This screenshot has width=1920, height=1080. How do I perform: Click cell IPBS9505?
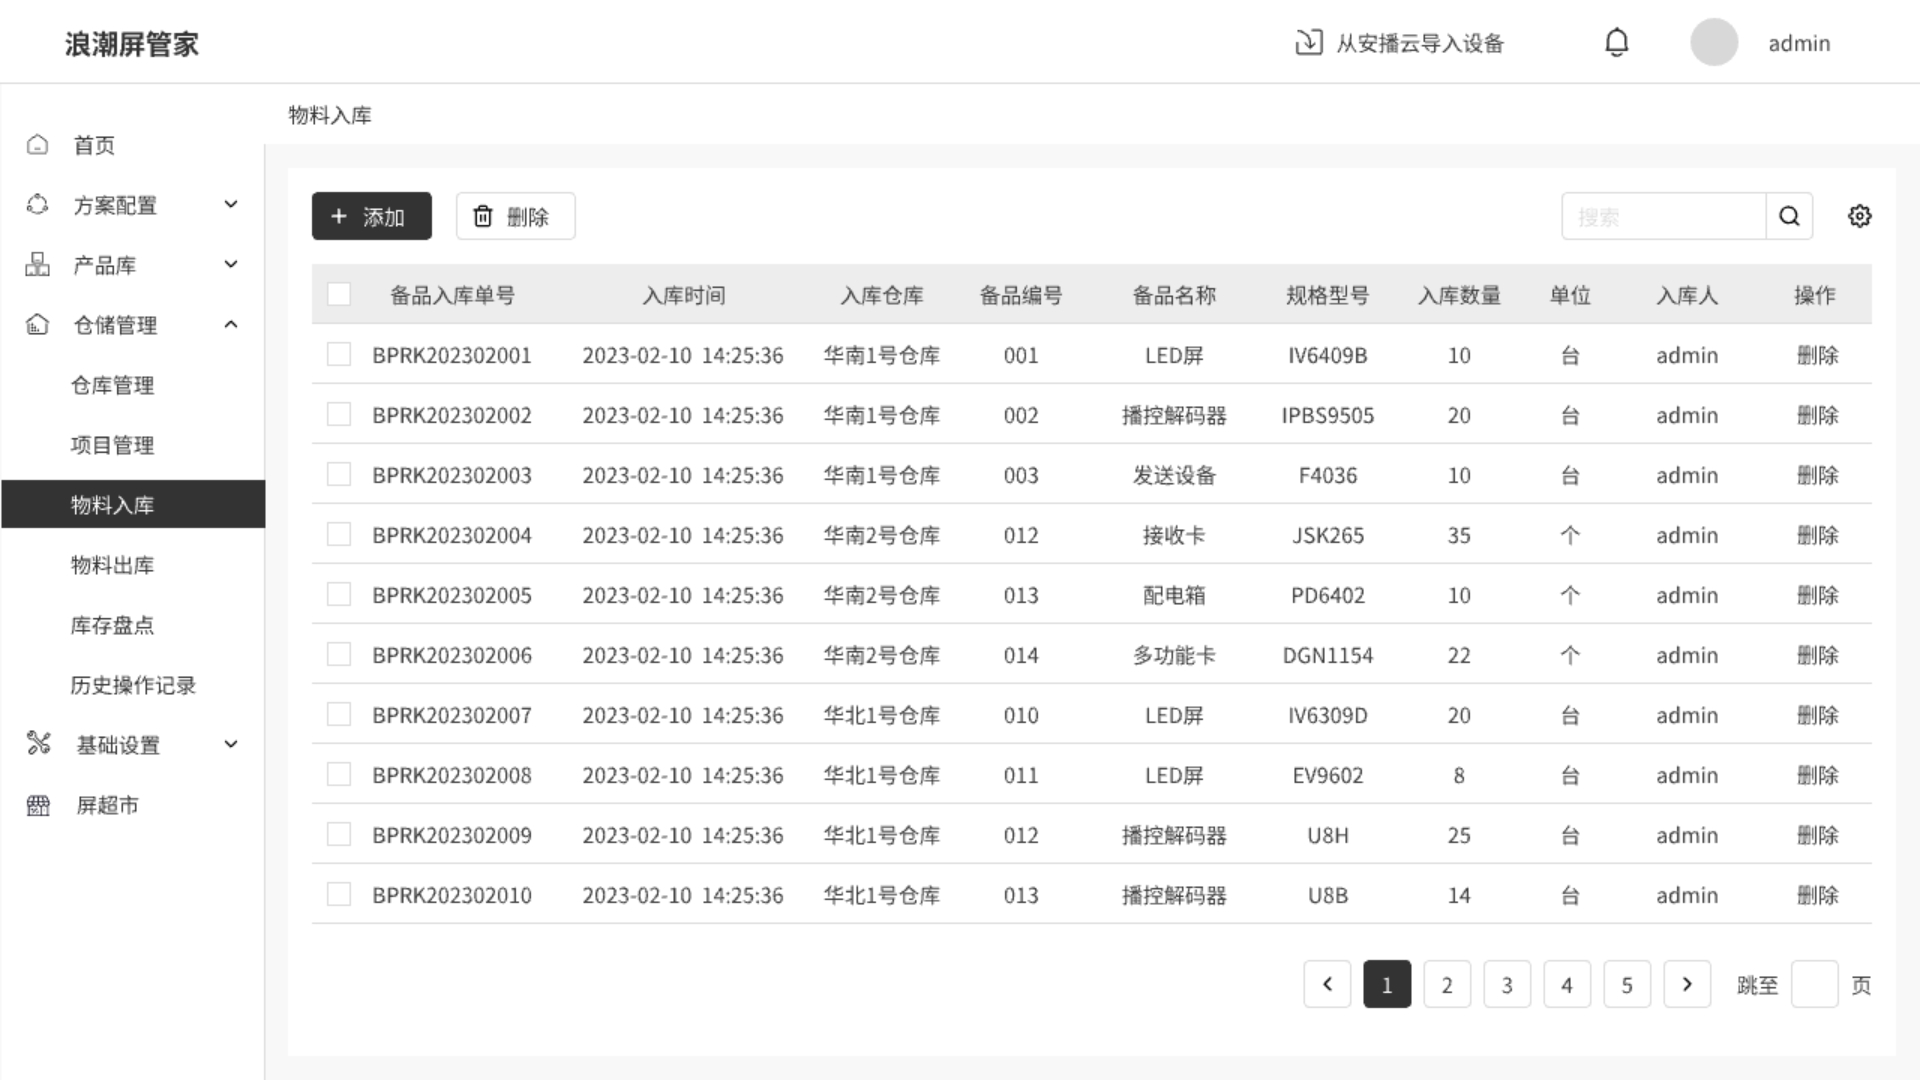point(1328,415)
